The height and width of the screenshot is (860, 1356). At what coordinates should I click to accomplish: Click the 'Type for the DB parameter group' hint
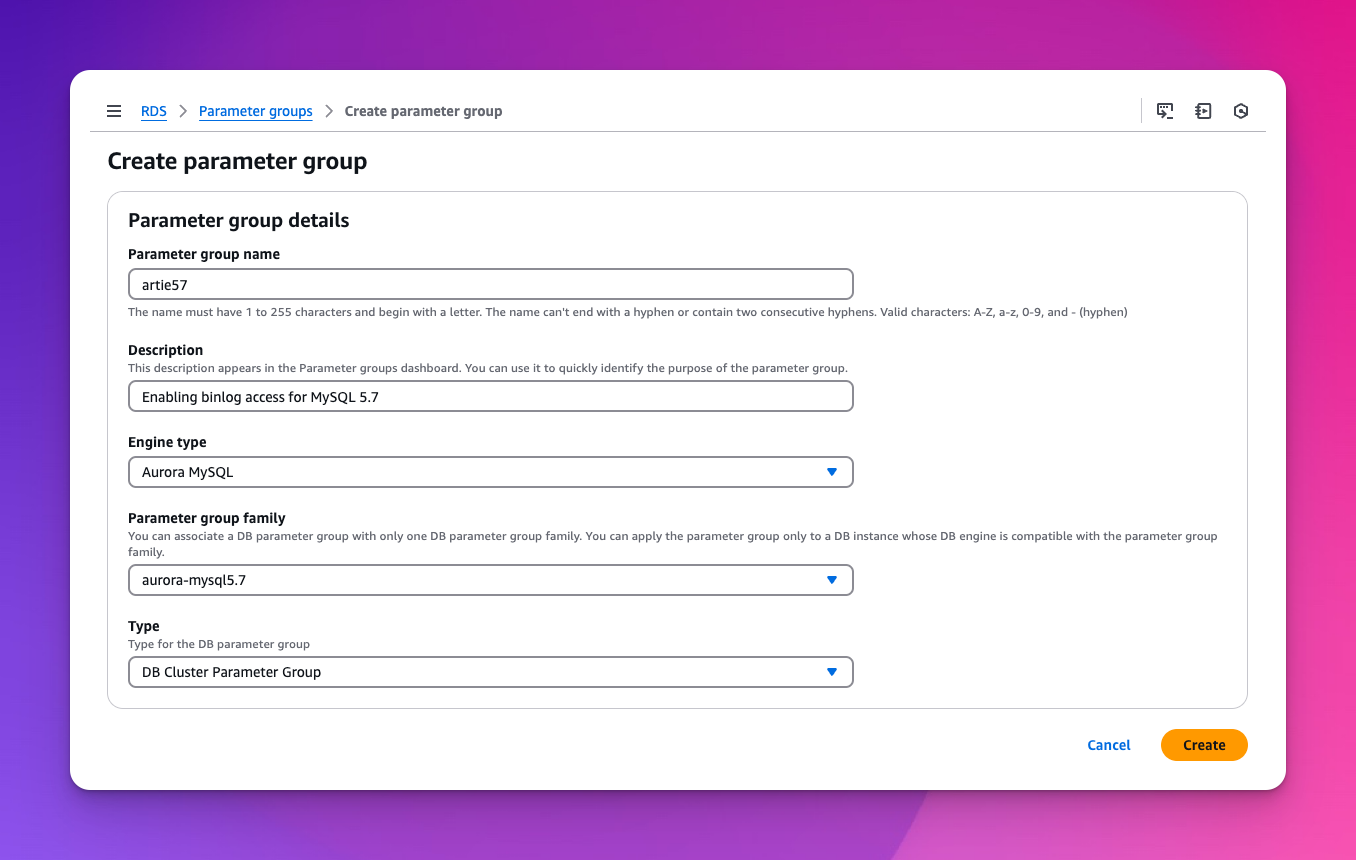(x=219, y=644)
